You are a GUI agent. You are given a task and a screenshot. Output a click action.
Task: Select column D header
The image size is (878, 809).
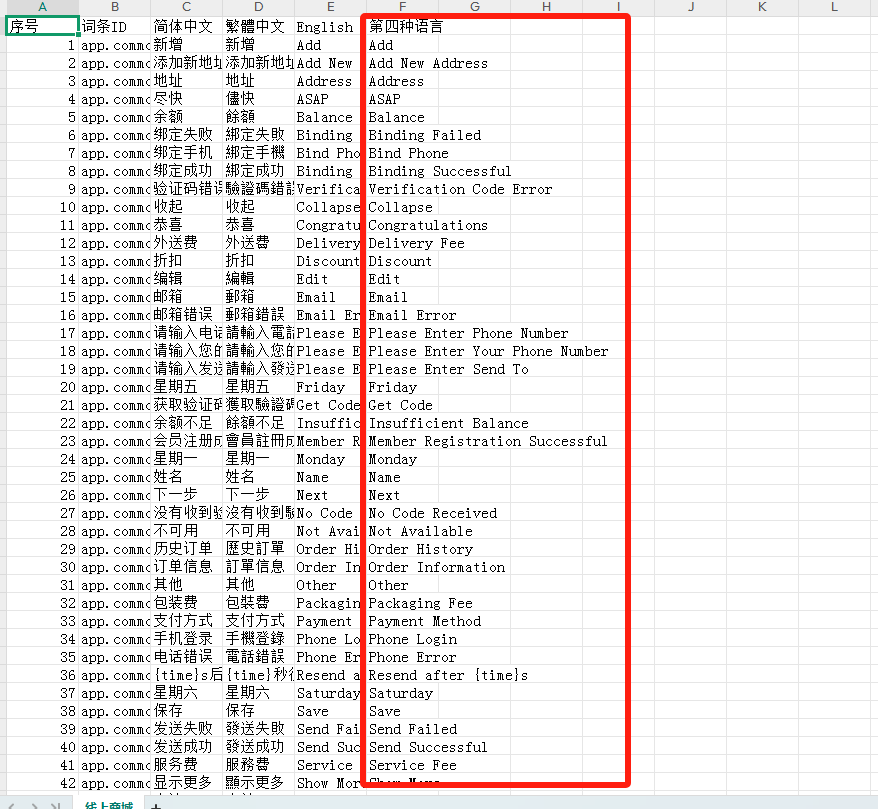pos(258,7)
